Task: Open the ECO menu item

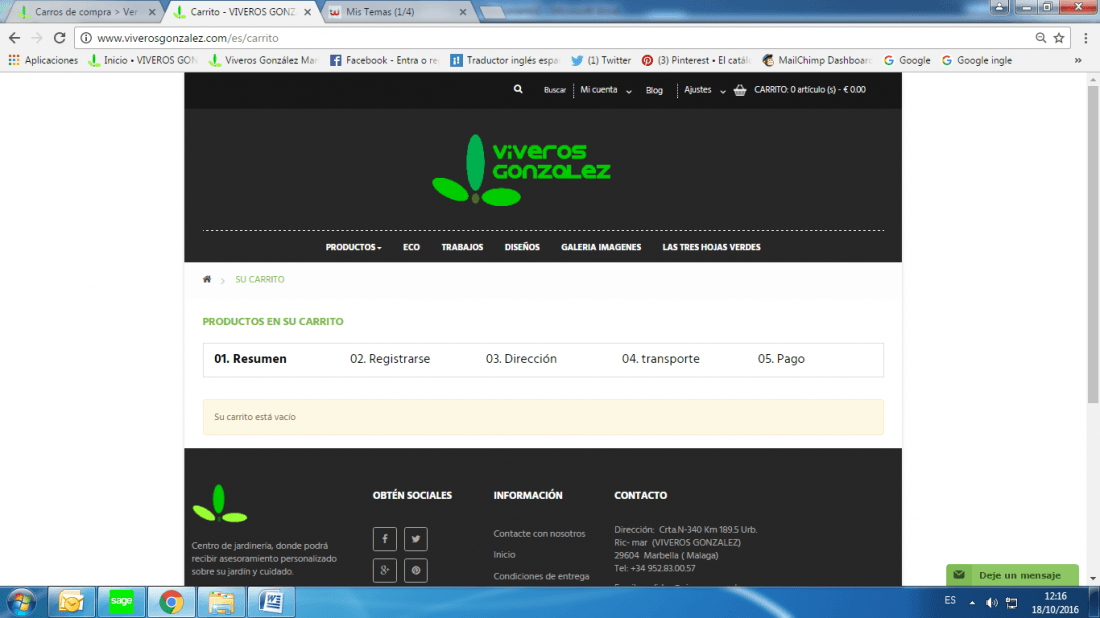Action: tap(411, 247)
